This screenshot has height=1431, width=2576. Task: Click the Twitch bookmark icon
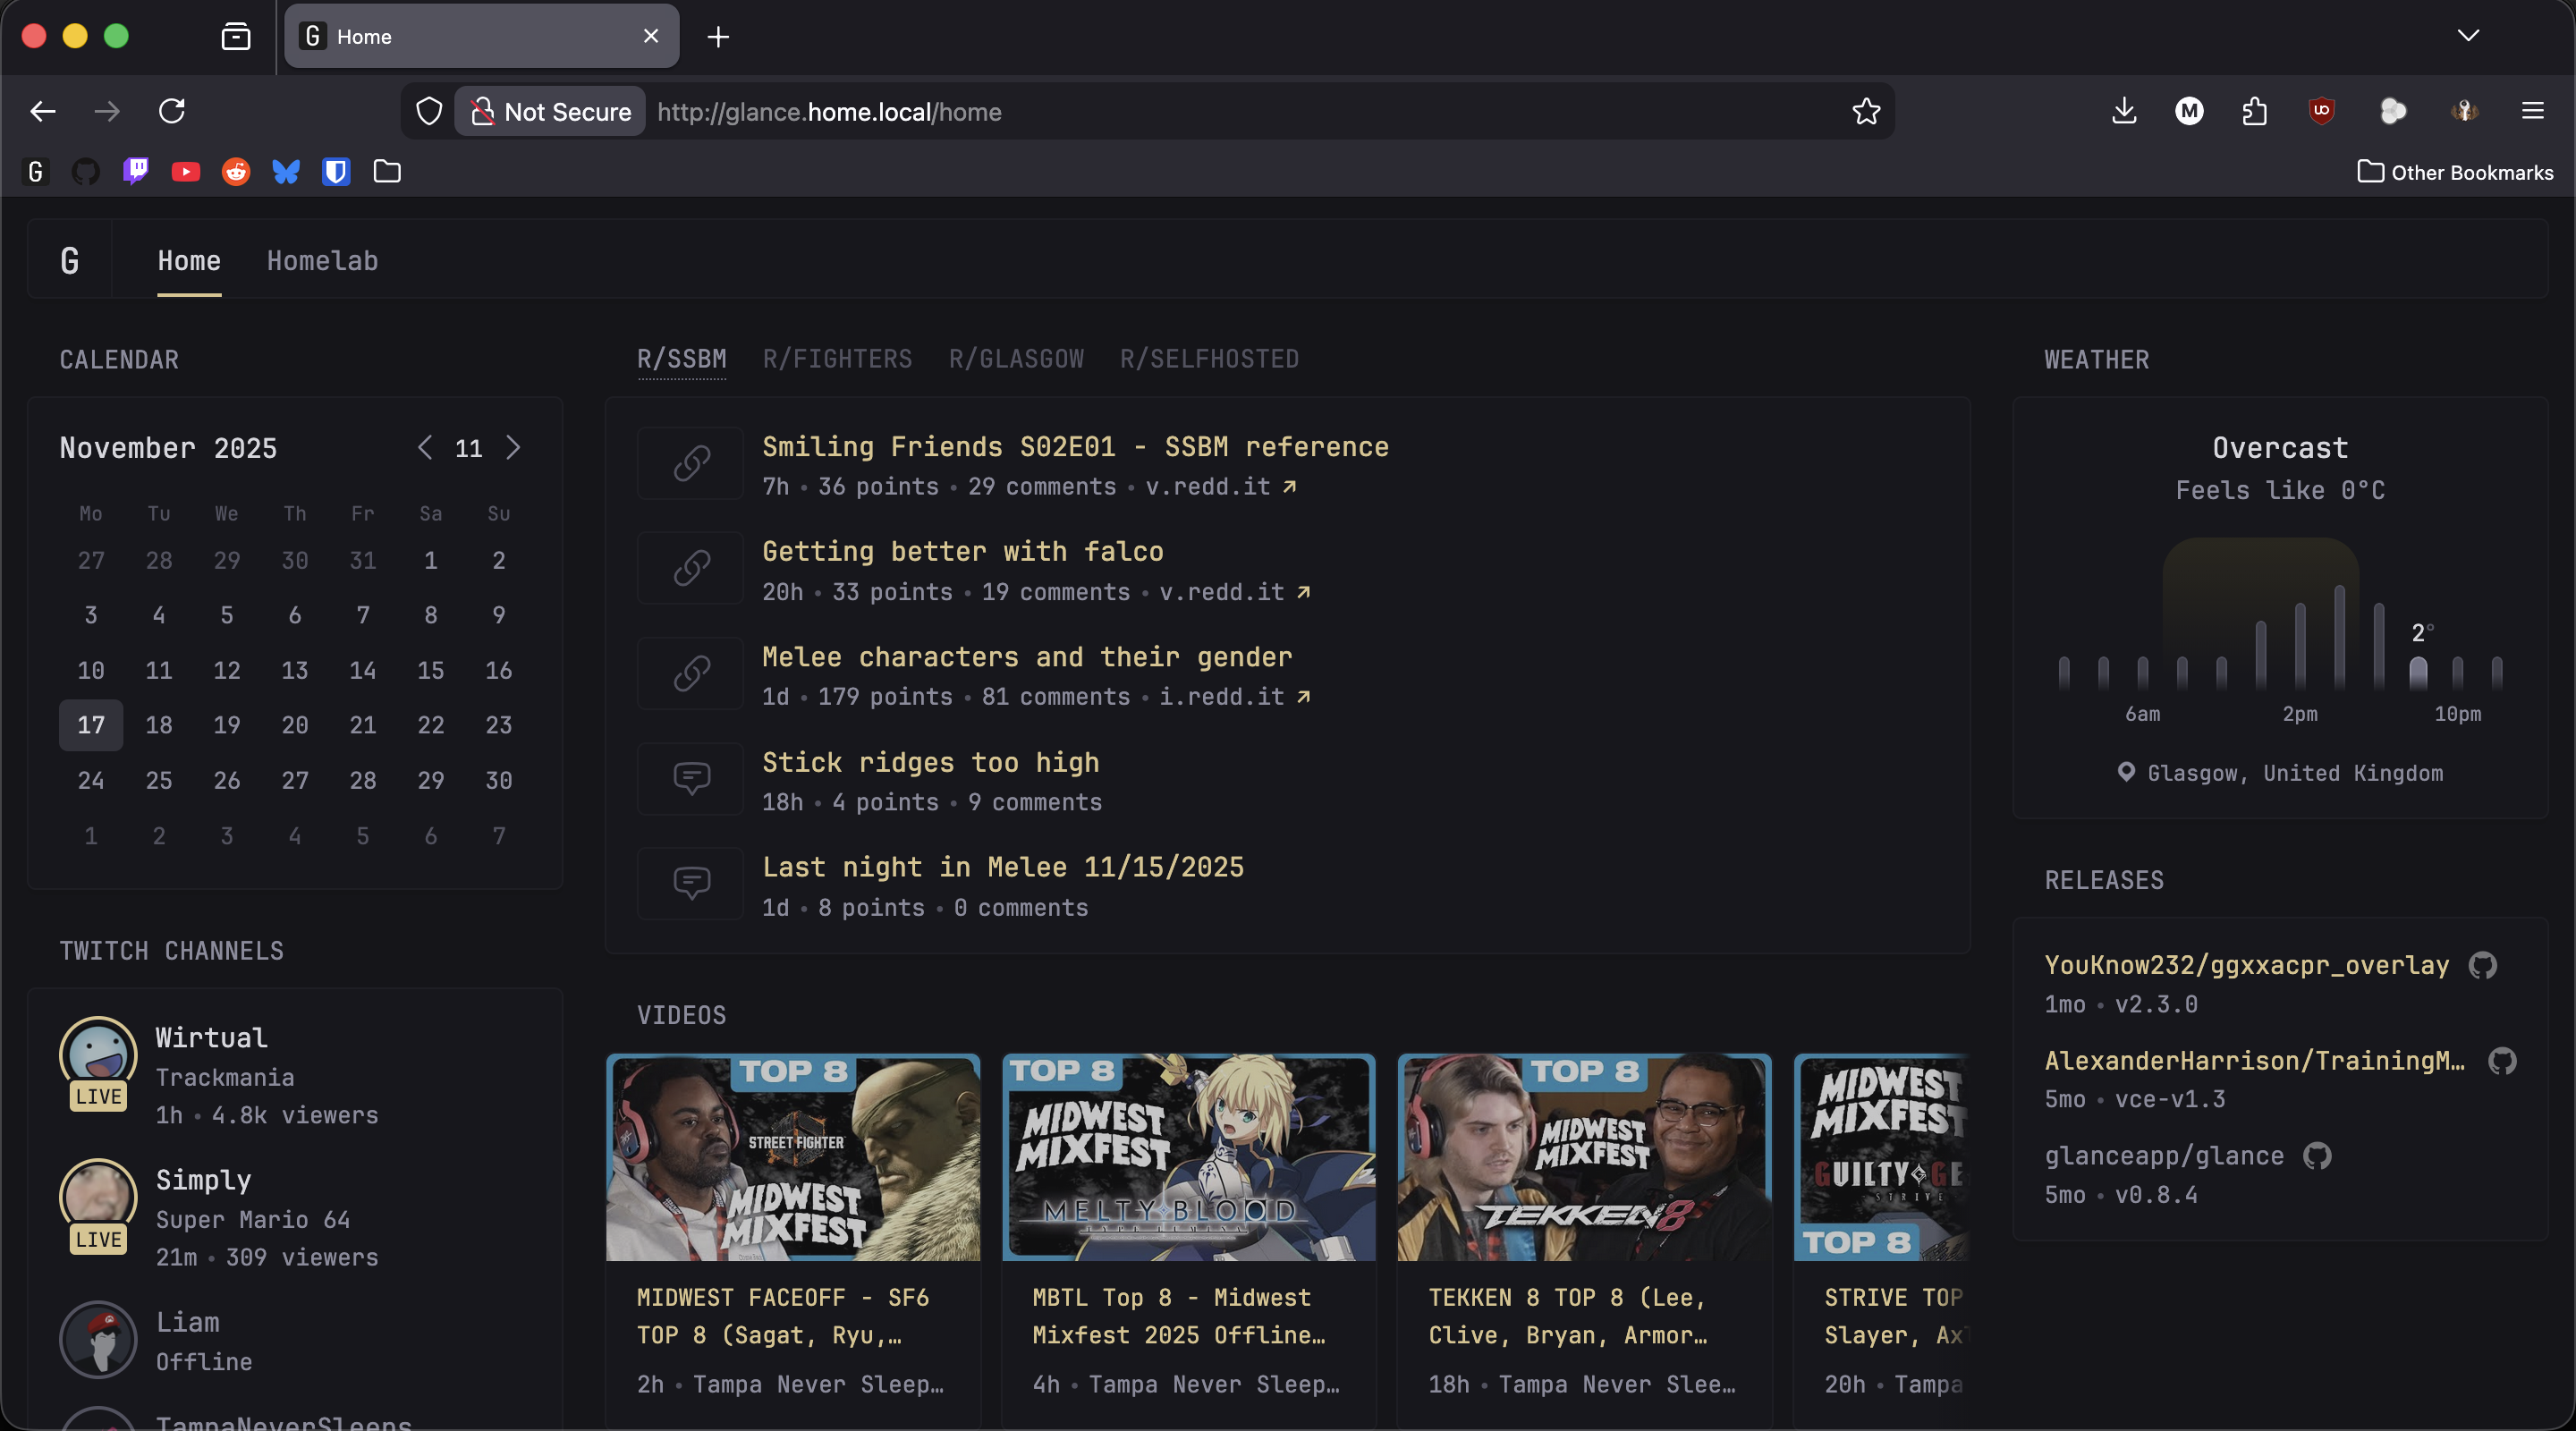point(135,171)
